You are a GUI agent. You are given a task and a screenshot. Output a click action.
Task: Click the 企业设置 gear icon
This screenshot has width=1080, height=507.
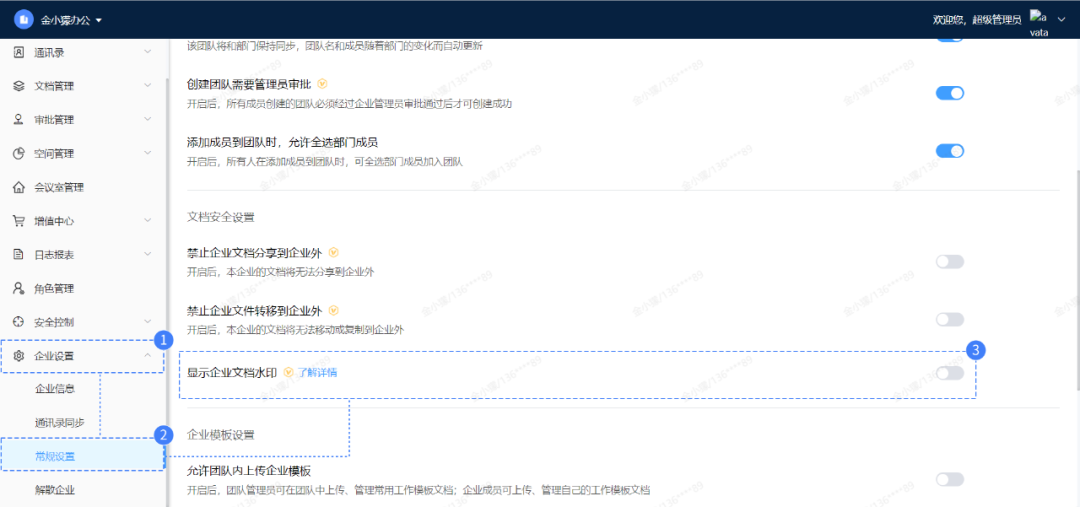coord(19,356)
